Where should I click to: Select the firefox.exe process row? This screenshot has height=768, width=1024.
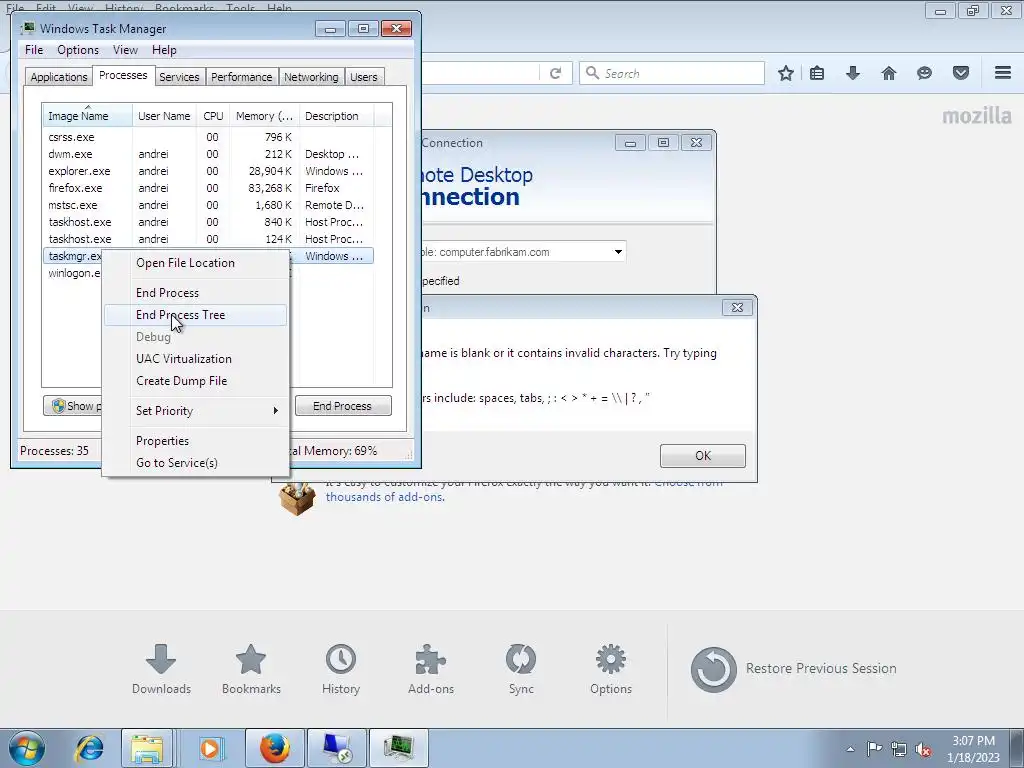coord(208,188)
